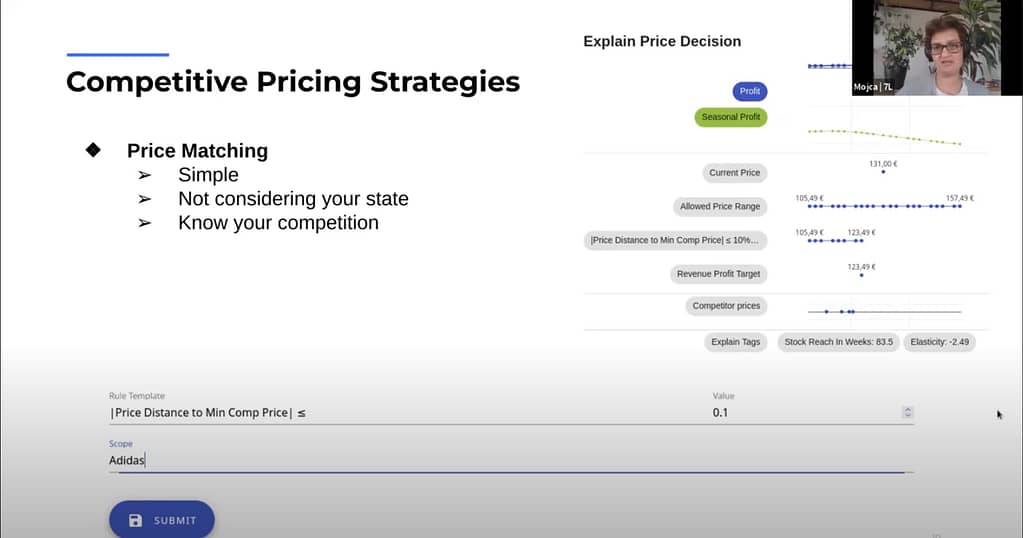Image resolution: width=1023 pixels, height=538 pixels.
Task: Click the Elasticity -2.49 chip
Action: click(x=939, y=342)
